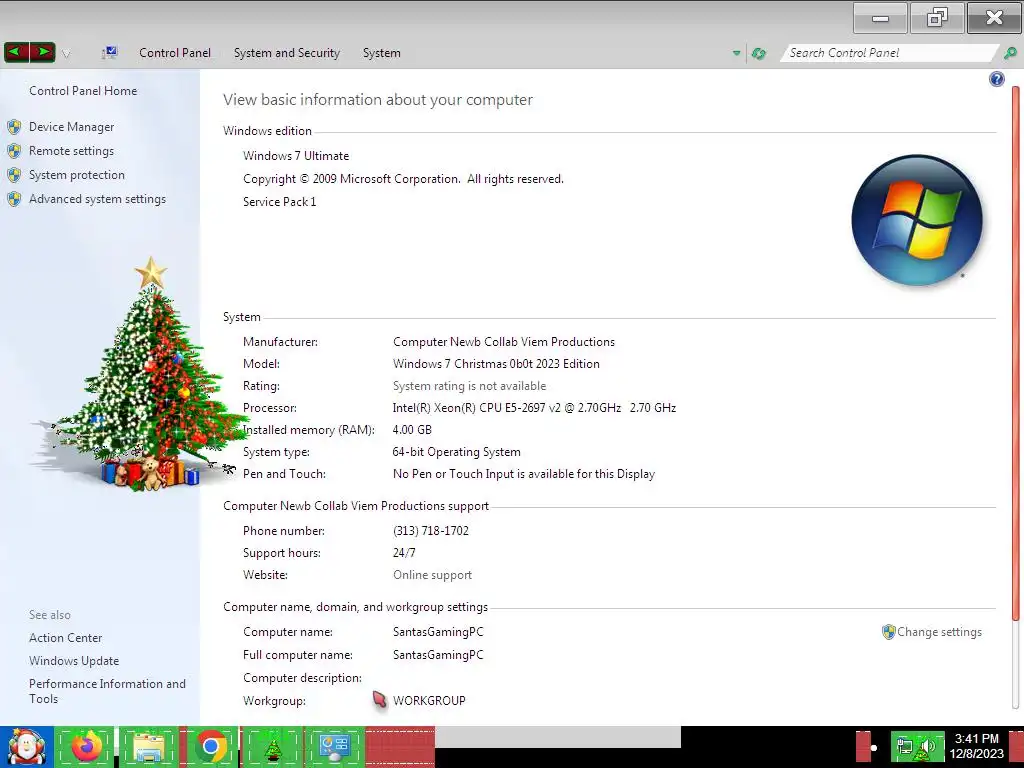Expand the address bar history dropdown

pos(737,53)
